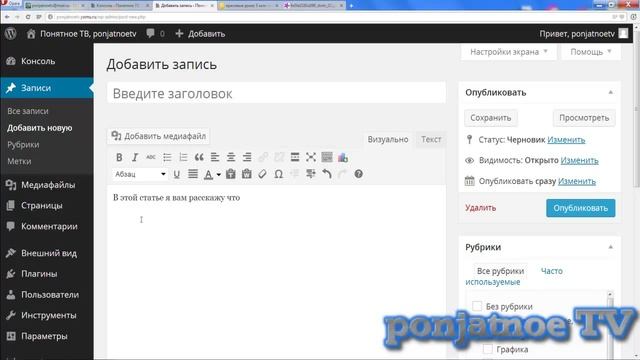Insert the Read More tag
Screen dimensions: 640x360
(x=295, y=158)
